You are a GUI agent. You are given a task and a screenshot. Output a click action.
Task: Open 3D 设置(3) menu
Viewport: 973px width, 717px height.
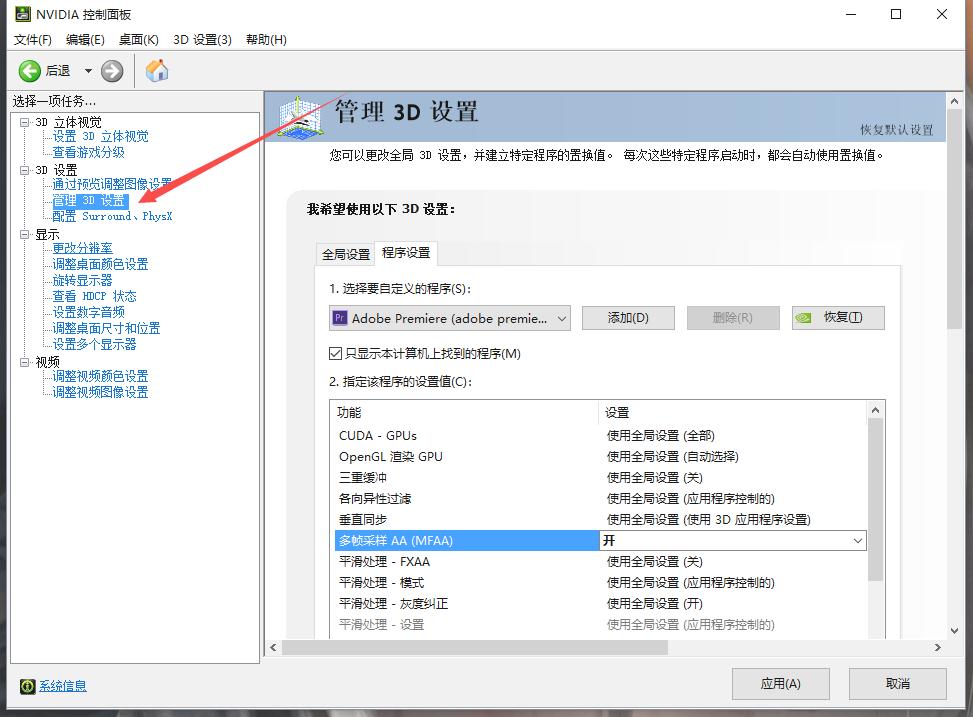pos(202,40)
